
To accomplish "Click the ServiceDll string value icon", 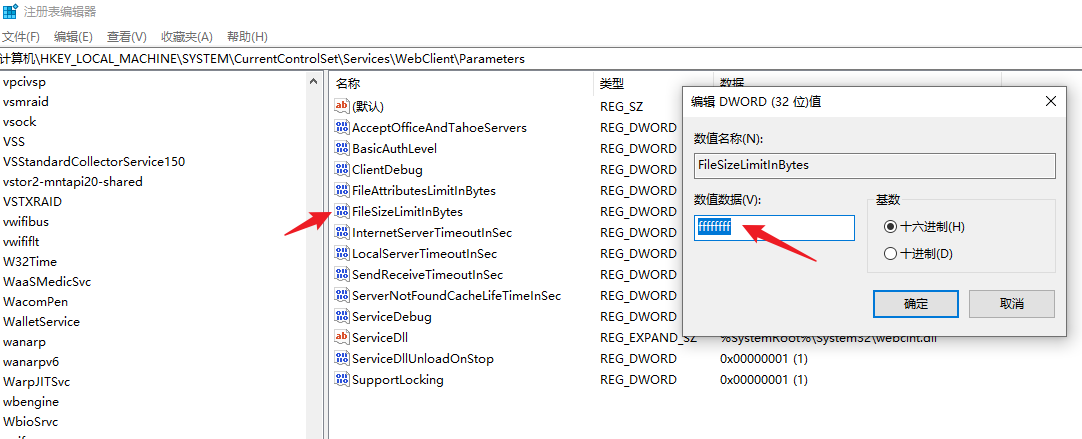I will tap(342, 338).
